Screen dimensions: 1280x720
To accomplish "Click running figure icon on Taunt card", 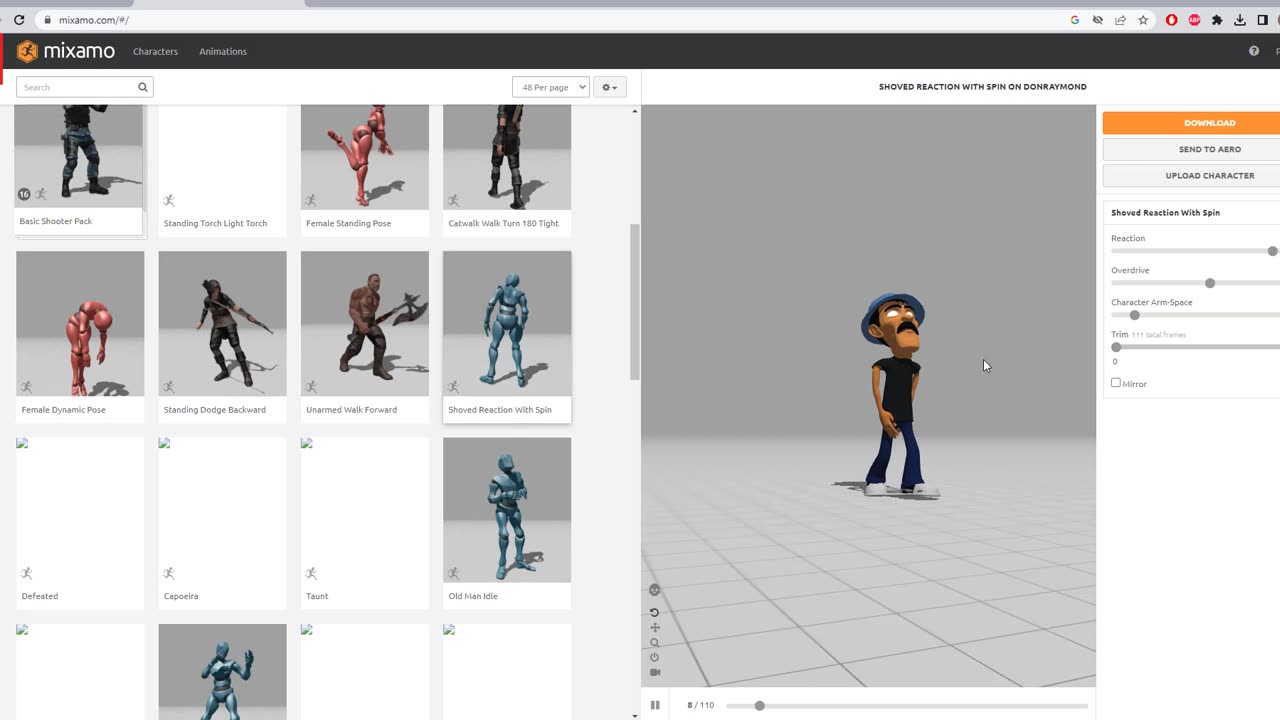I will [311, 573].
